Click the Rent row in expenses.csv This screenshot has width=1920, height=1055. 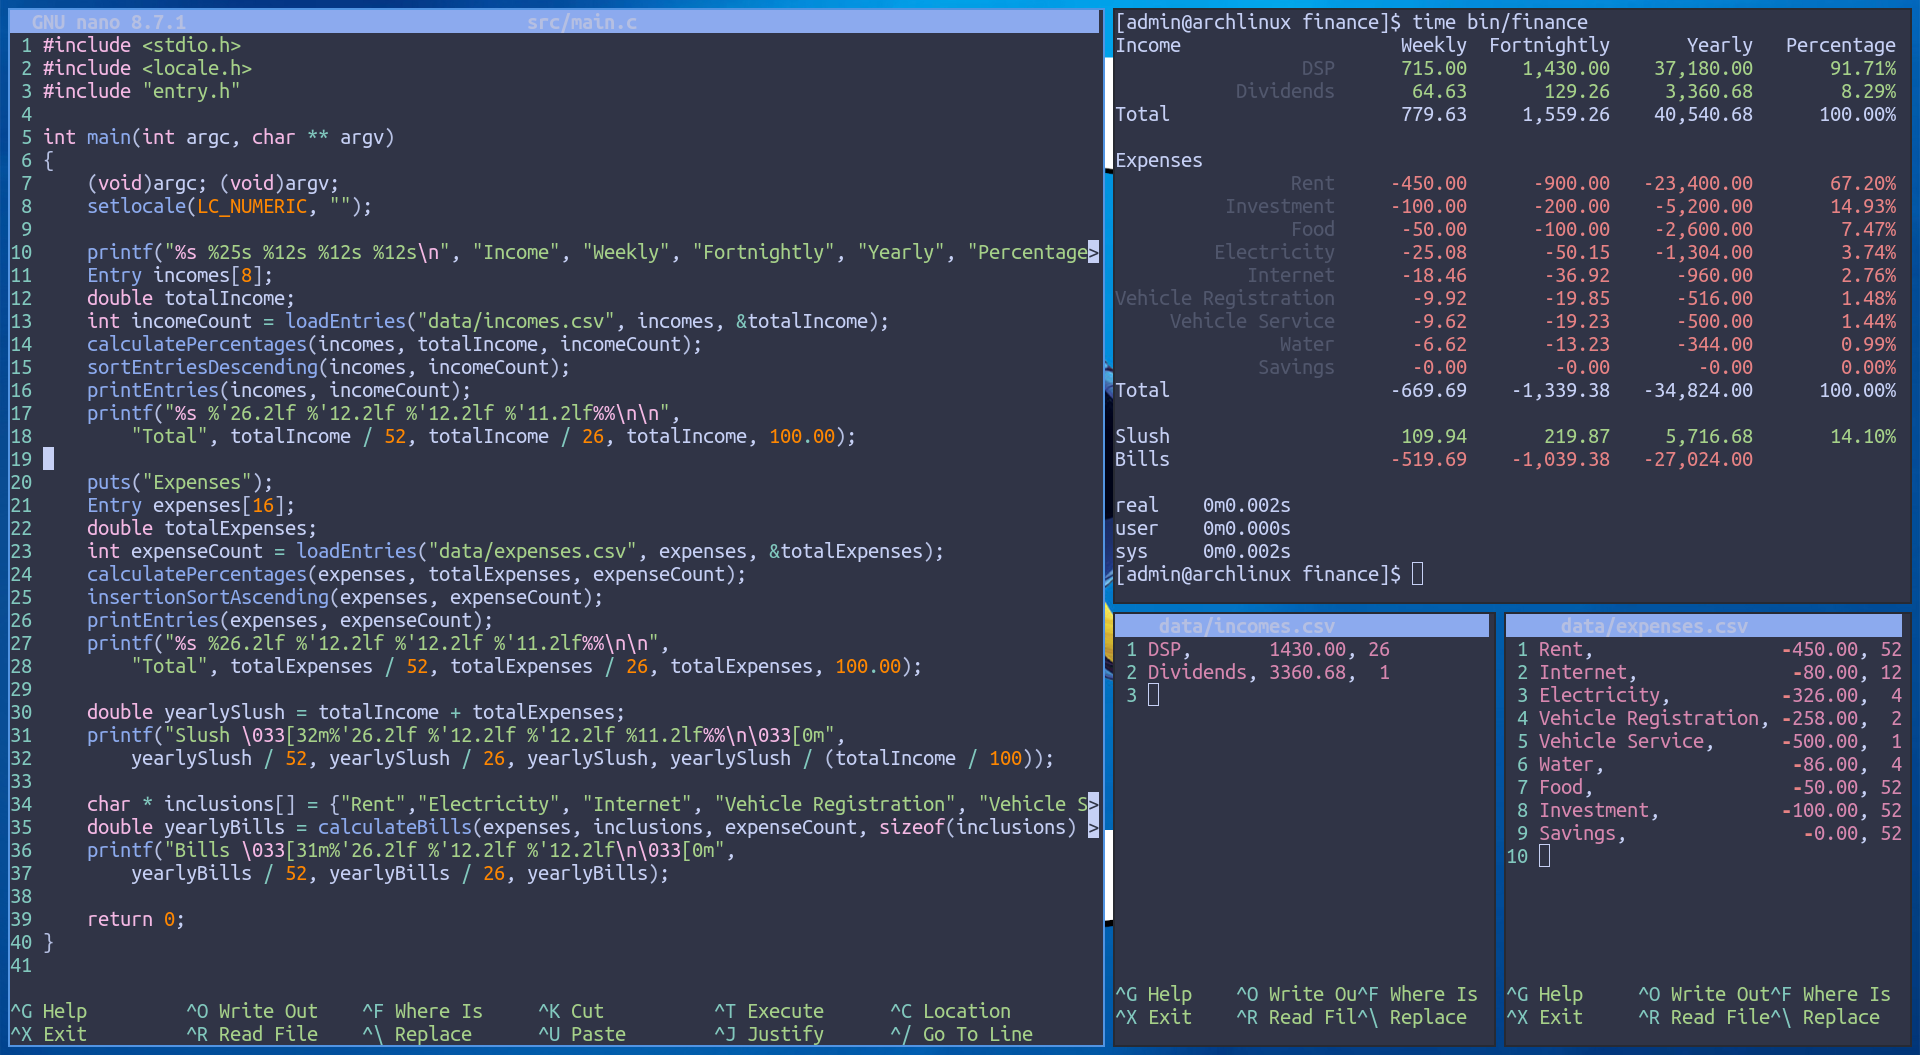pyautogui.click(x=1720, y=649)
